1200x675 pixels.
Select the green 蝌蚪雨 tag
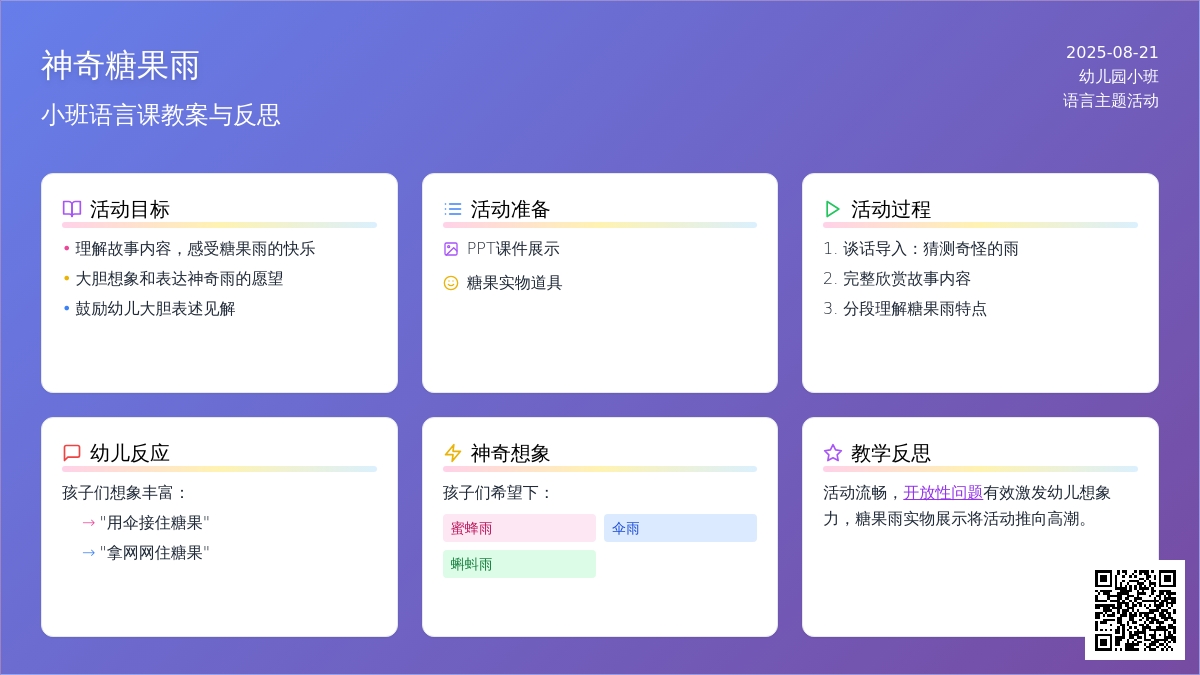[519, 564]
